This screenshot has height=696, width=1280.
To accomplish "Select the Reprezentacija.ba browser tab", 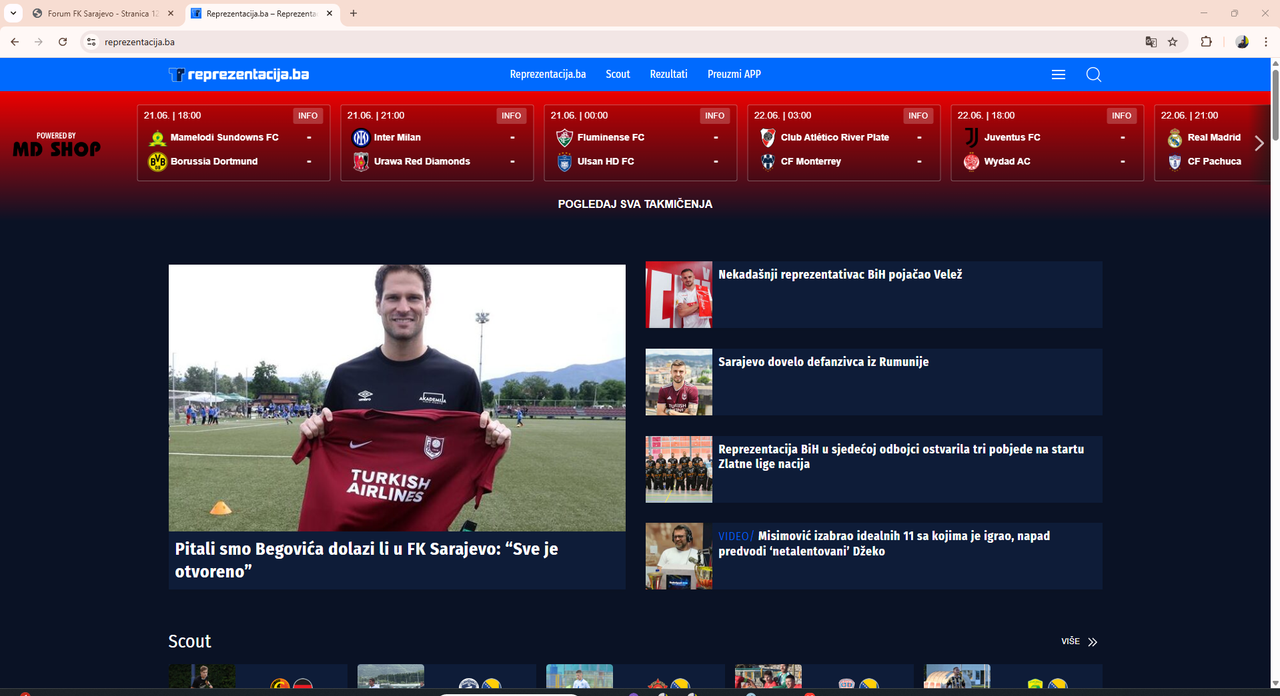I will pyautogui.click(x=262, y=13).
